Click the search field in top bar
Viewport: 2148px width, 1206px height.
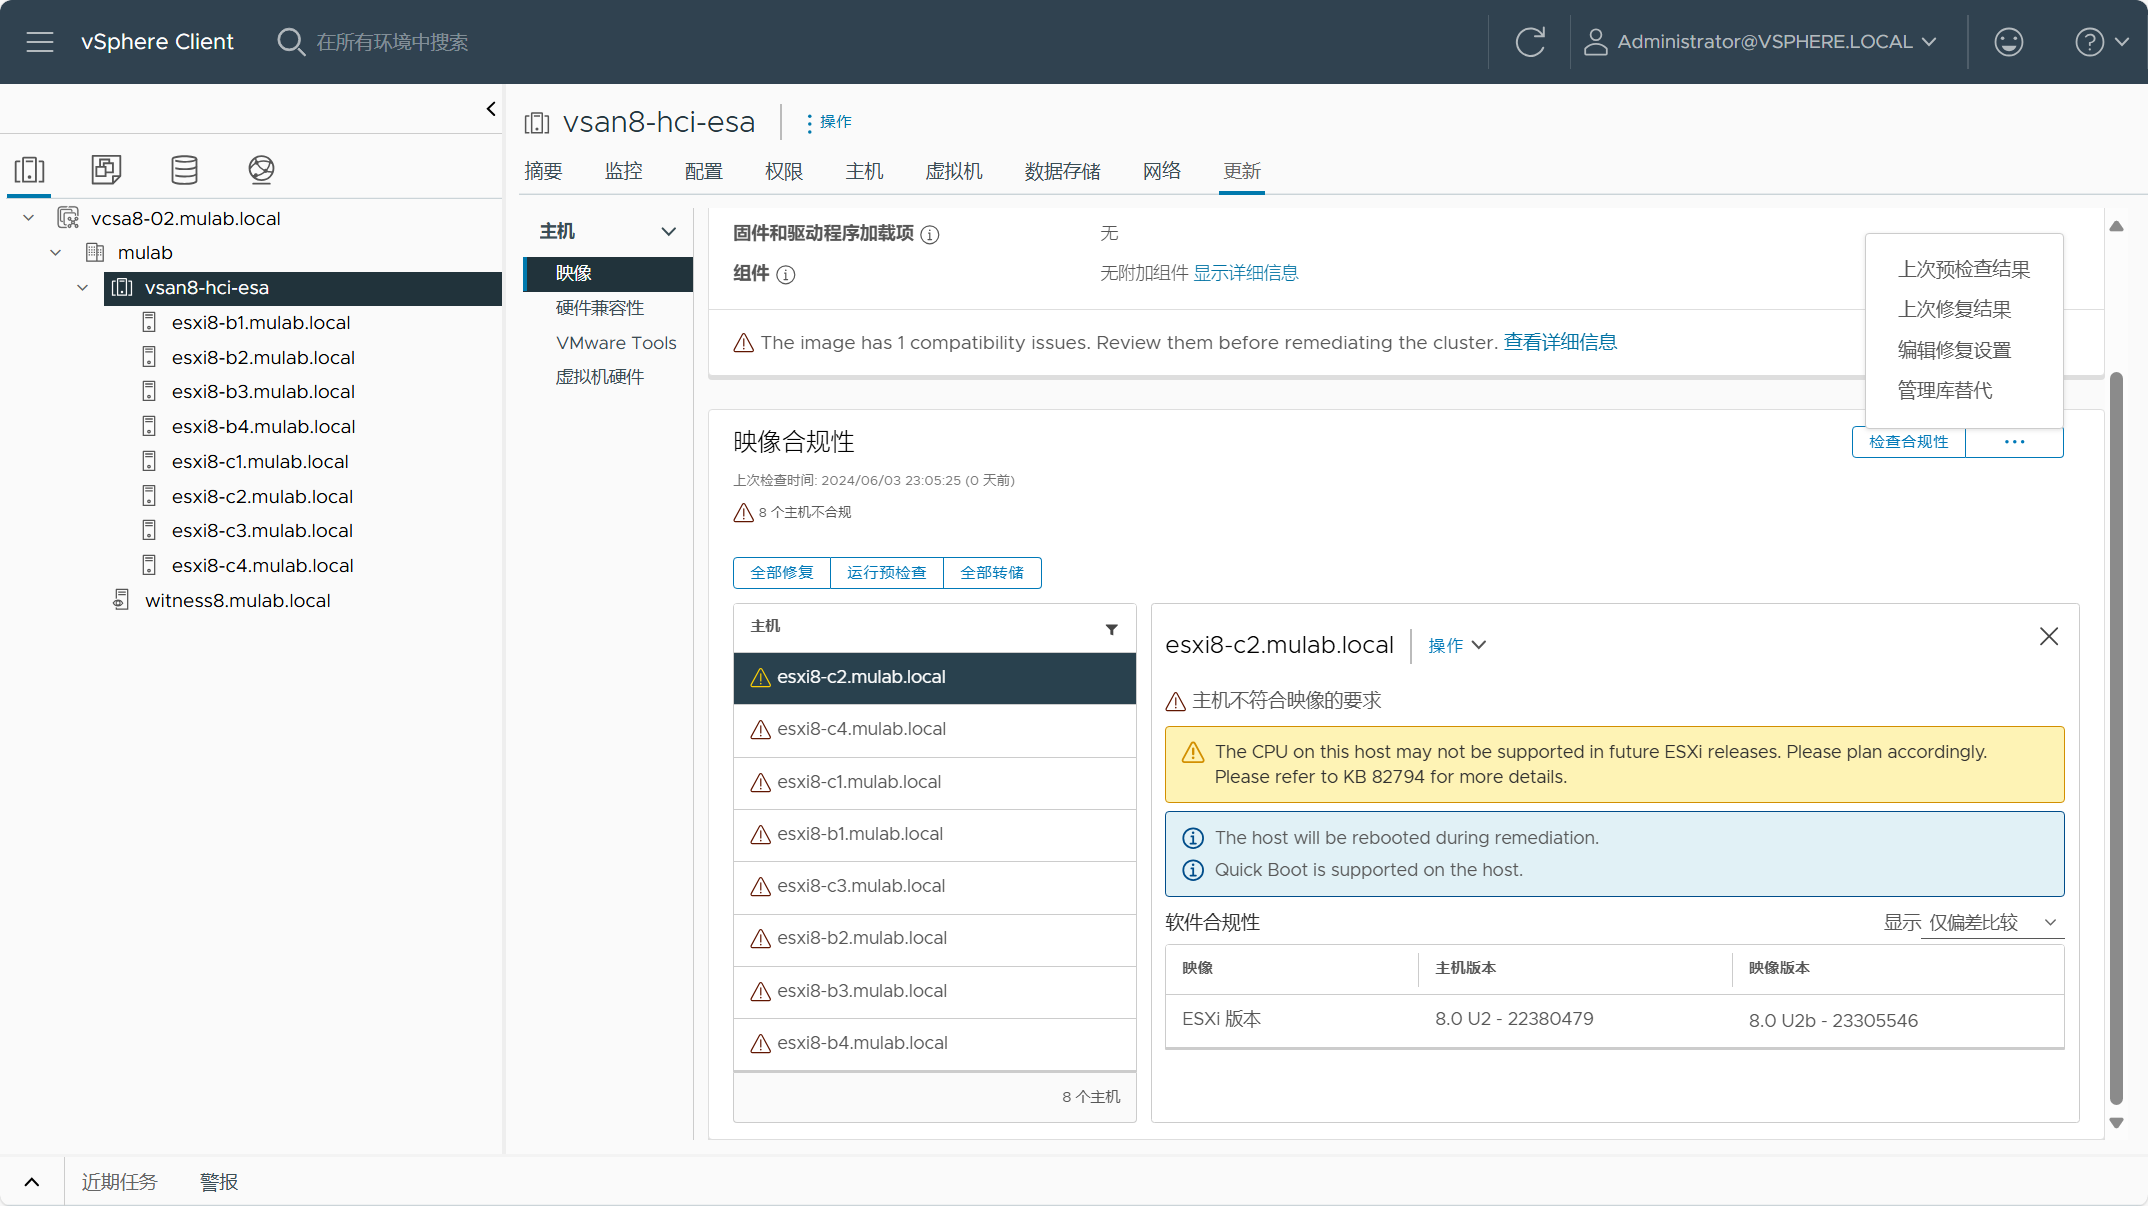tap(392, 42)
